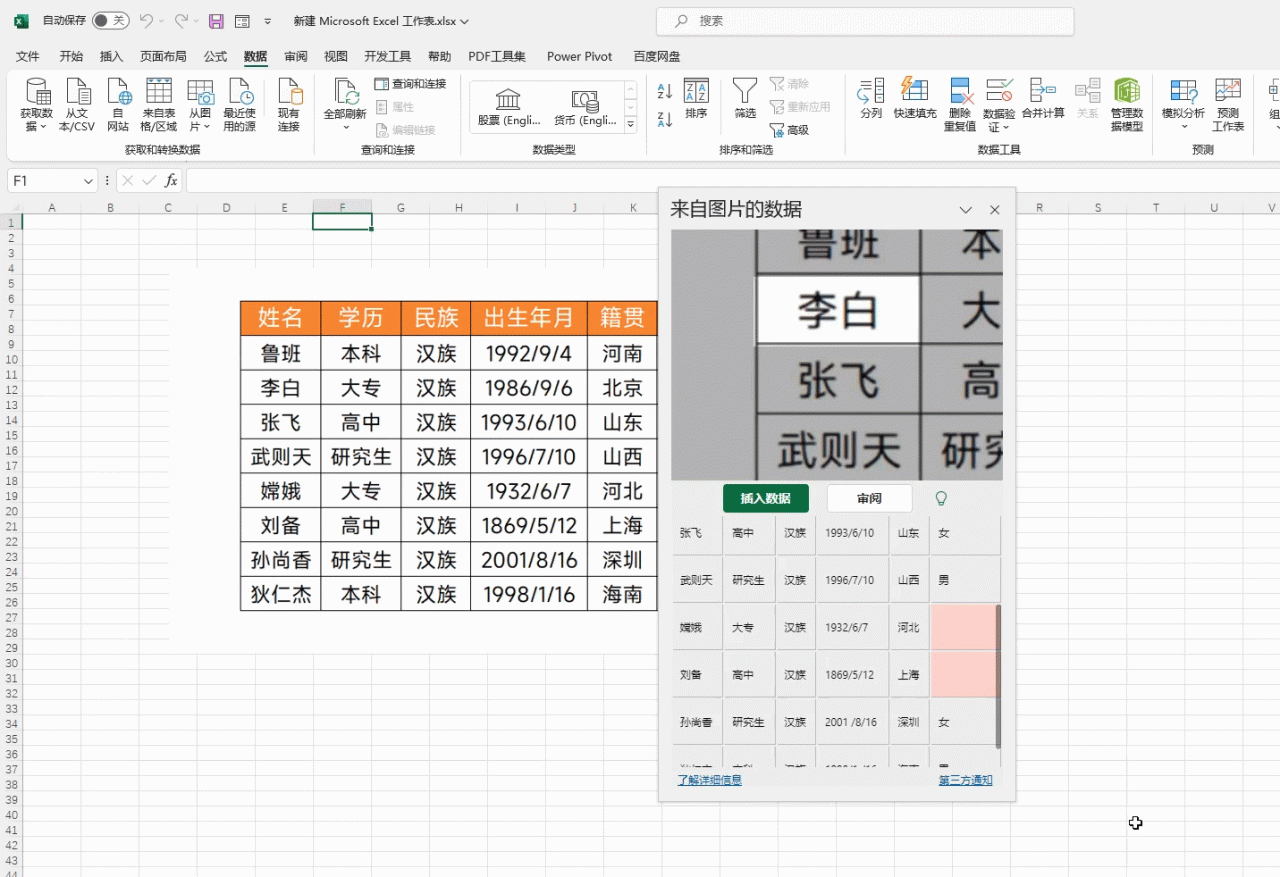
Task: Open 查询和连接 pane button
Action: 411,84
